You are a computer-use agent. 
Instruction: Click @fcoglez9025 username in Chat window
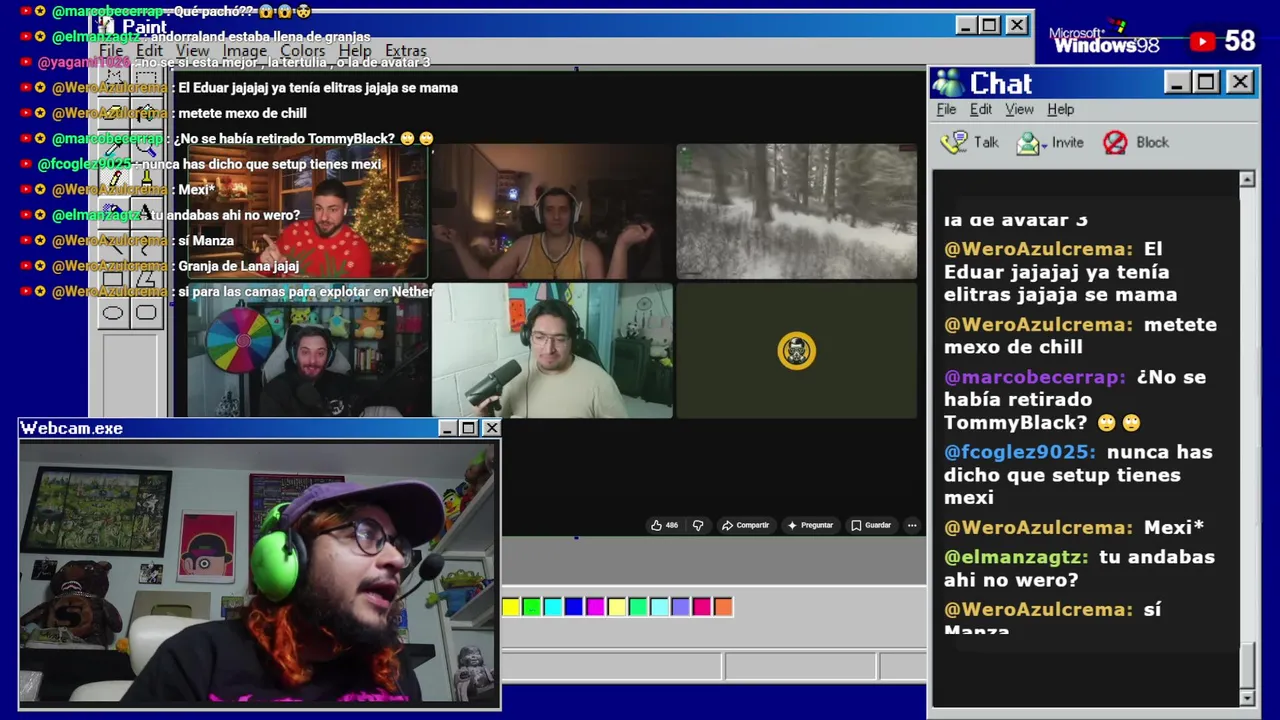(x=1020, y=452)
